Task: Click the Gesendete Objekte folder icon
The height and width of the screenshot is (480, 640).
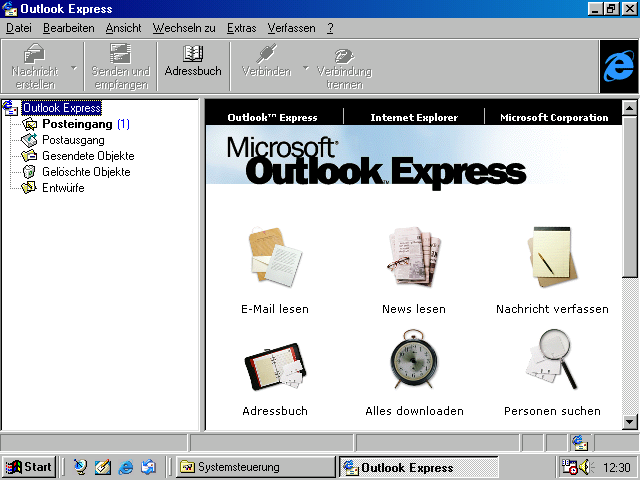Action: (x=29, y=156)
